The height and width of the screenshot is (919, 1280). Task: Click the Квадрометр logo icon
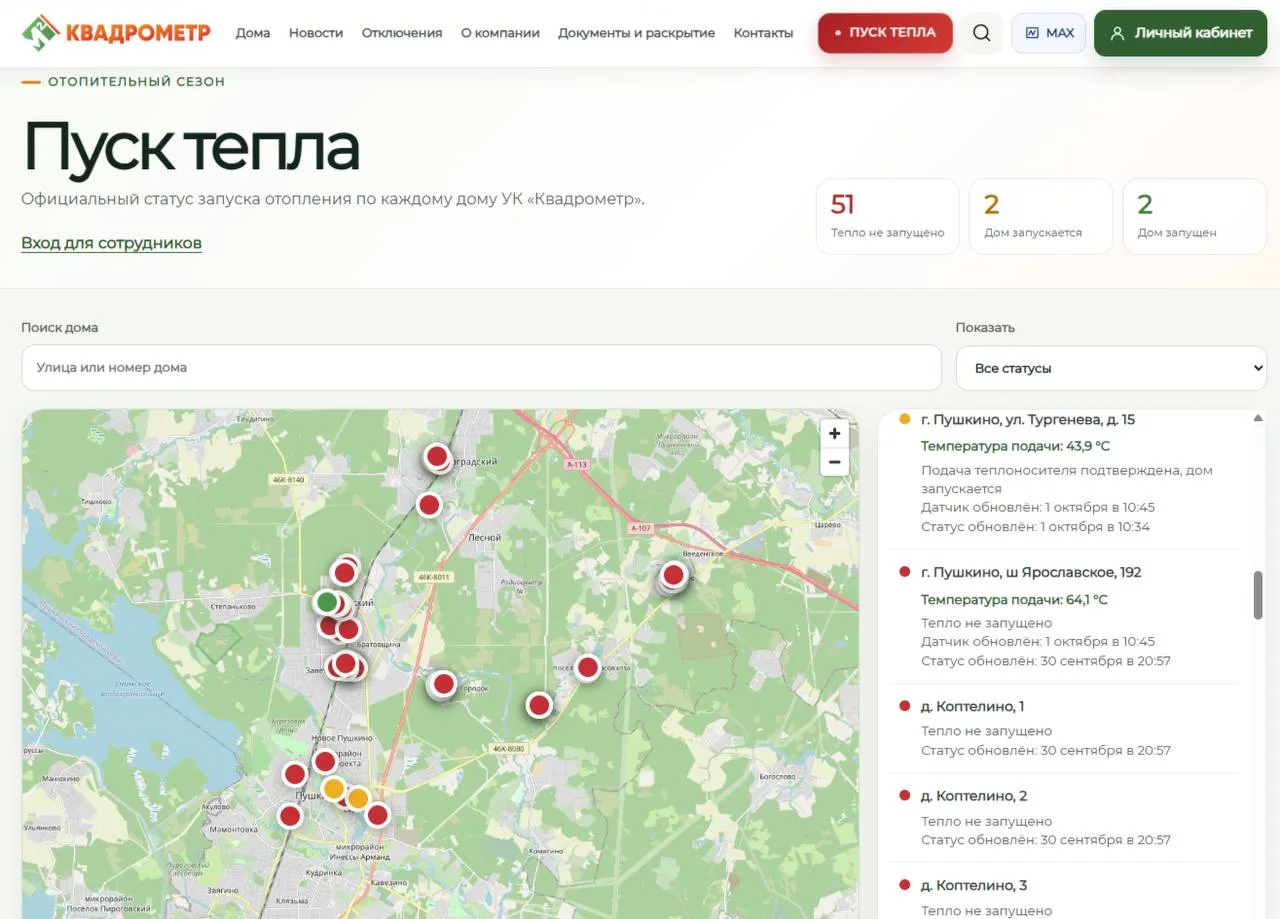coord(40,32)
